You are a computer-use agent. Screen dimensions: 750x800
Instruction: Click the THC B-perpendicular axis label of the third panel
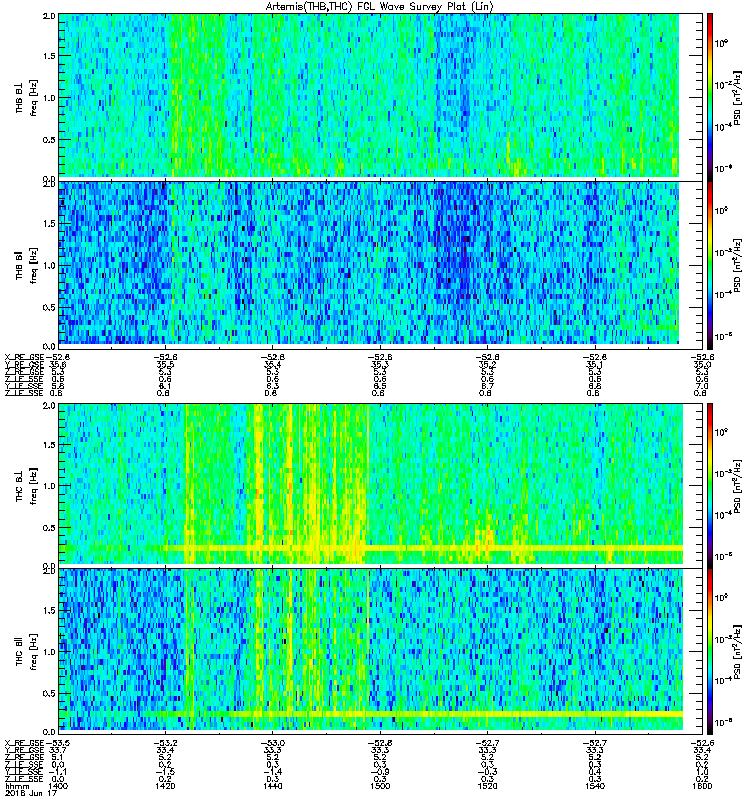tap(19, 485)
